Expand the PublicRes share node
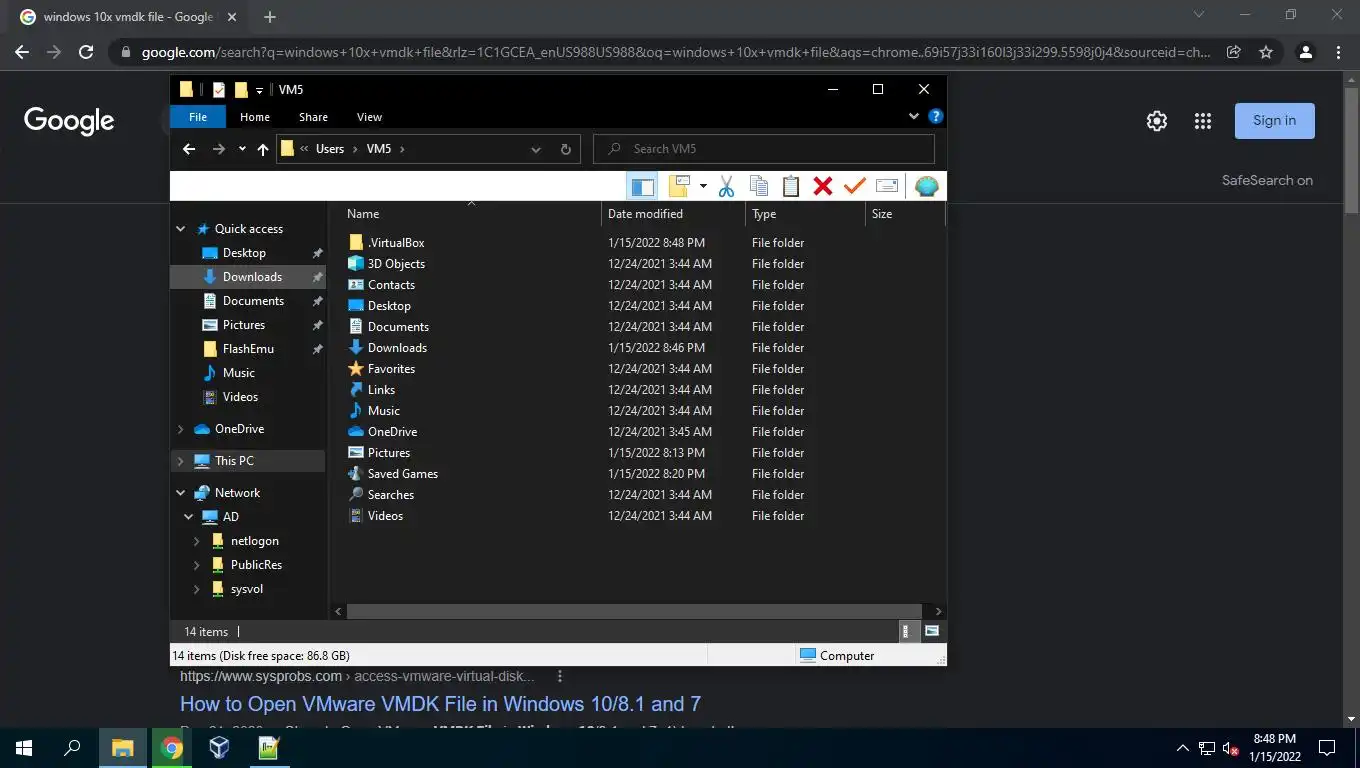Image resolution: width=1360 pixels, height=768 pixels. coord(197,565)
